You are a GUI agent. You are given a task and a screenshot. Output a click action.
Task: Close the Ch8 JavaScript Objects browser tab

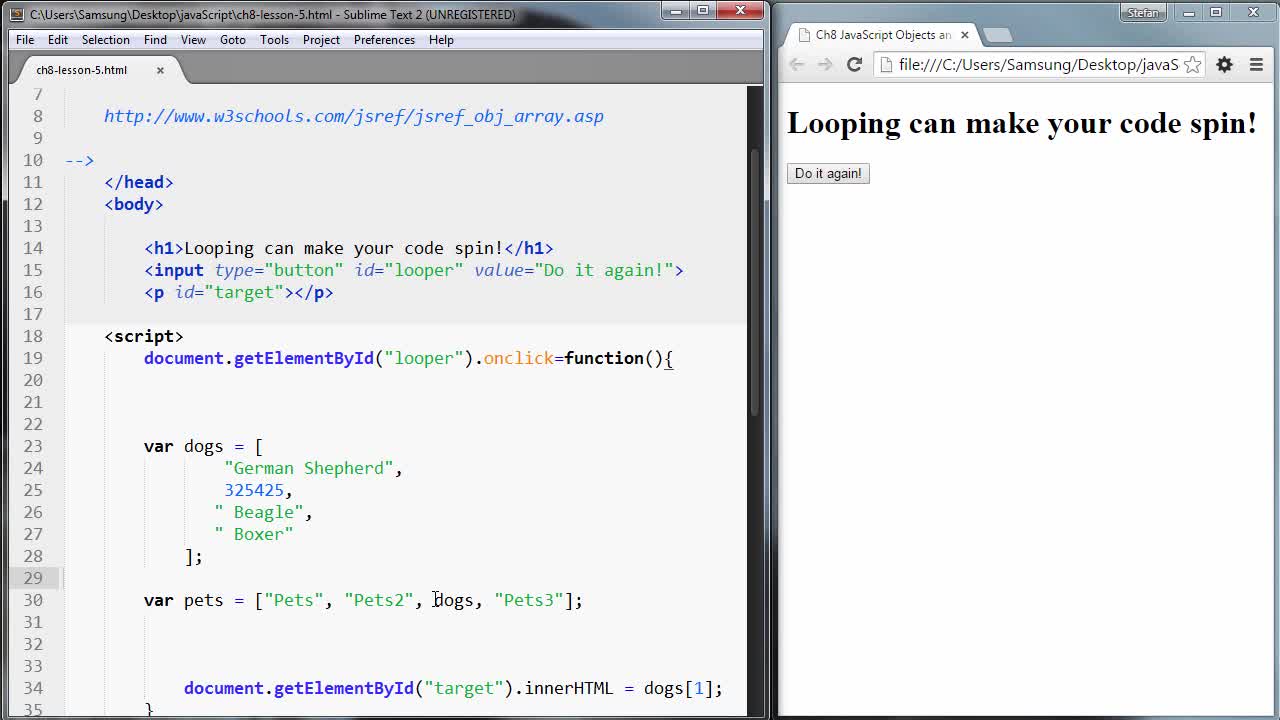(x=964, y=34)
